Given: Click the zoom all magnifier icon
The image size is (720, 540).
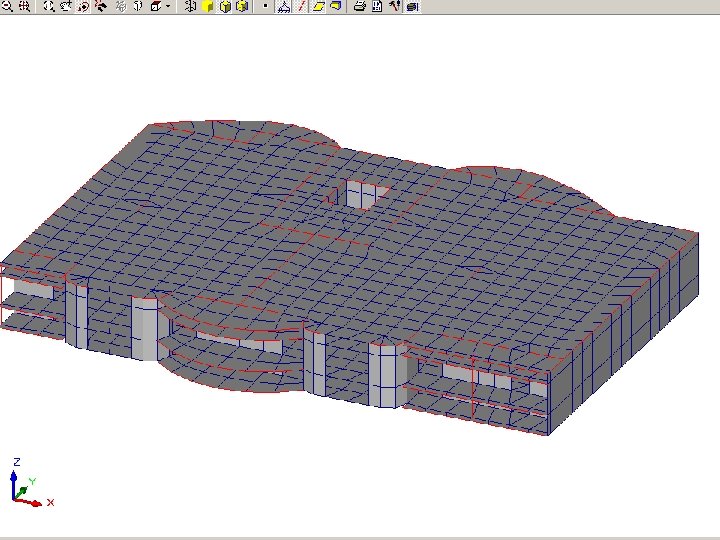Looking at the screenshot, I should [49, 6].
